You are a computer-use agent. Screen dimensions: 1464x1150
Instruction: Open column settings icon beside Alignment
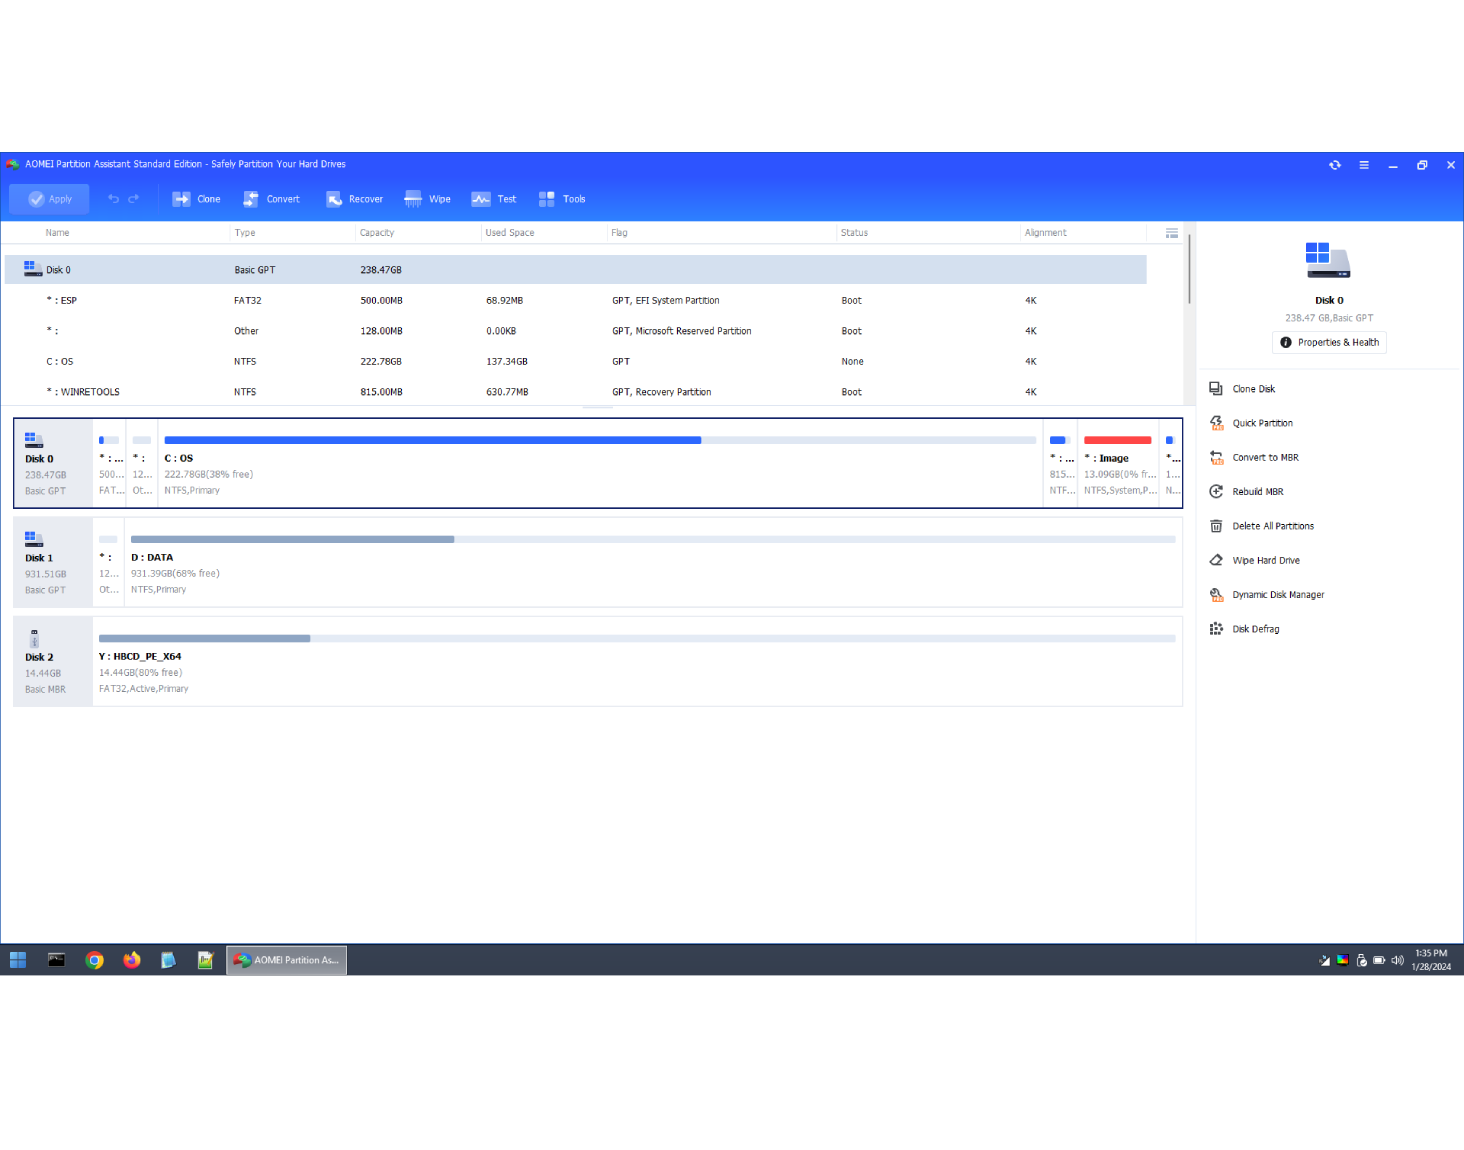point(1172,233)
